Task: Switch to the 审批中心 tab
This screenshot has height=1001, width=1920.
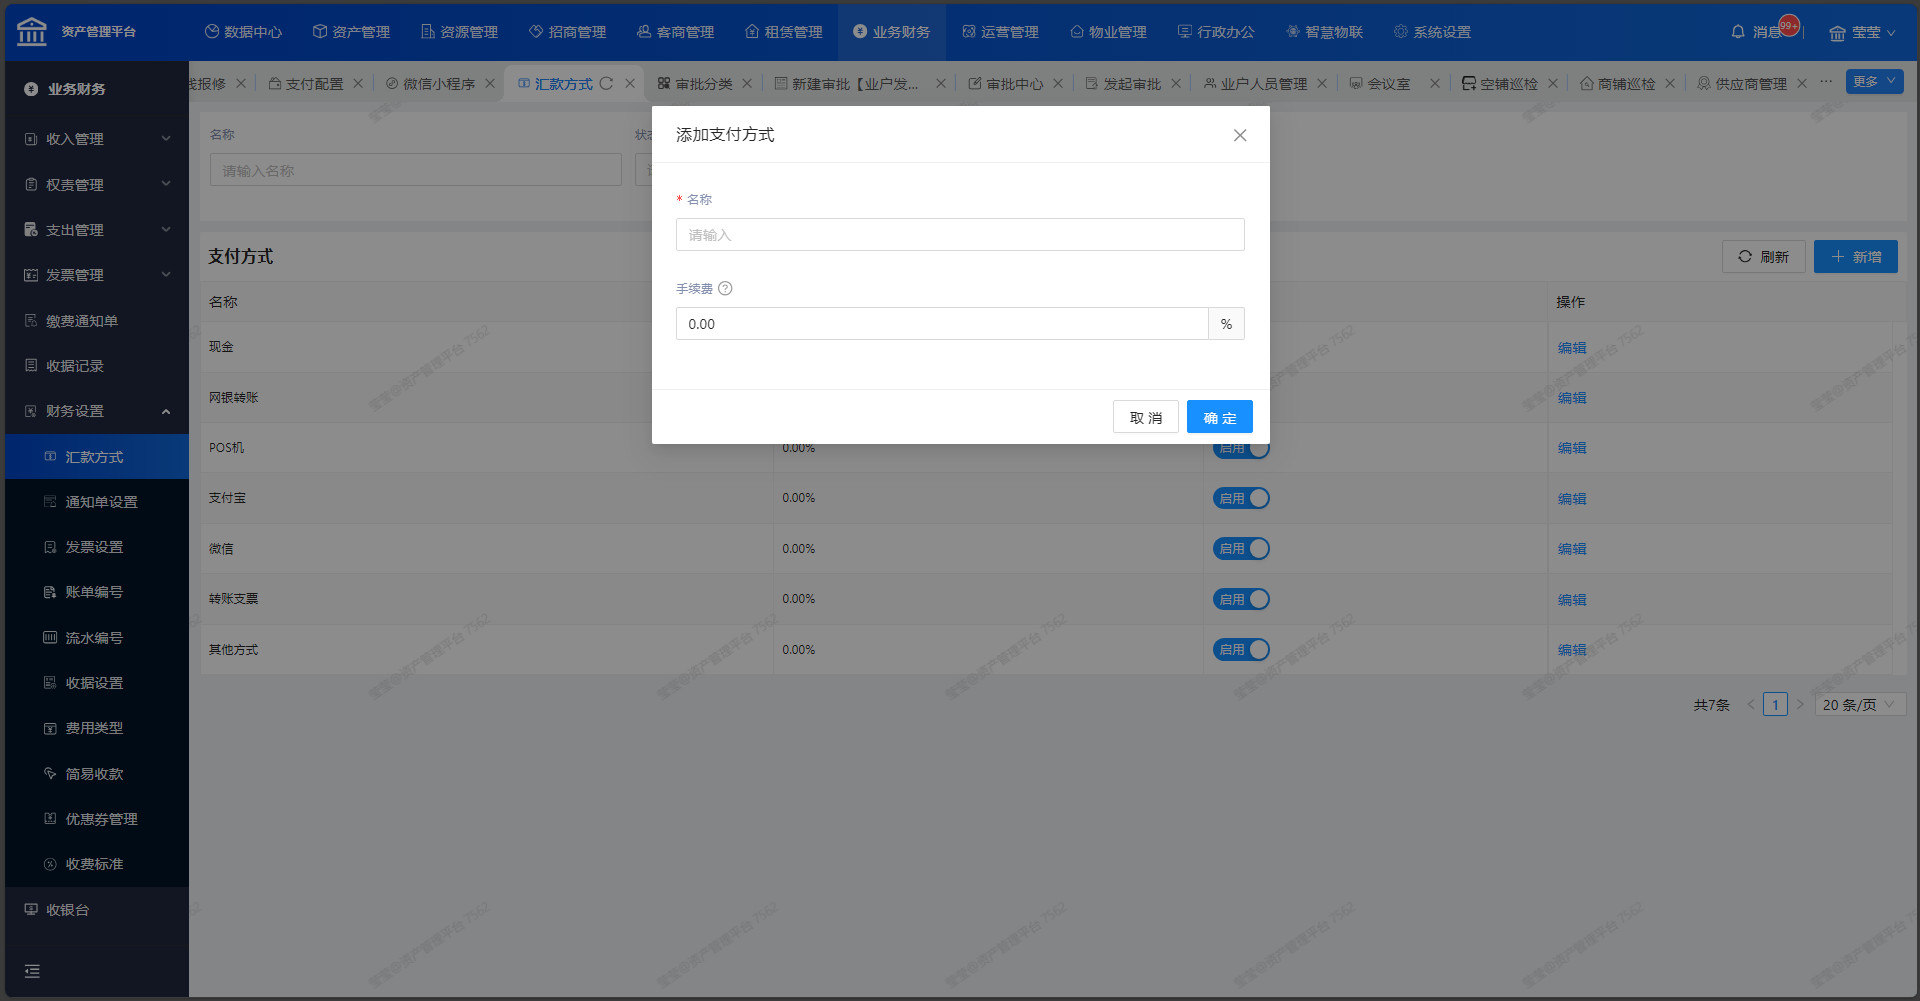Action: (x=1013, y=84)
